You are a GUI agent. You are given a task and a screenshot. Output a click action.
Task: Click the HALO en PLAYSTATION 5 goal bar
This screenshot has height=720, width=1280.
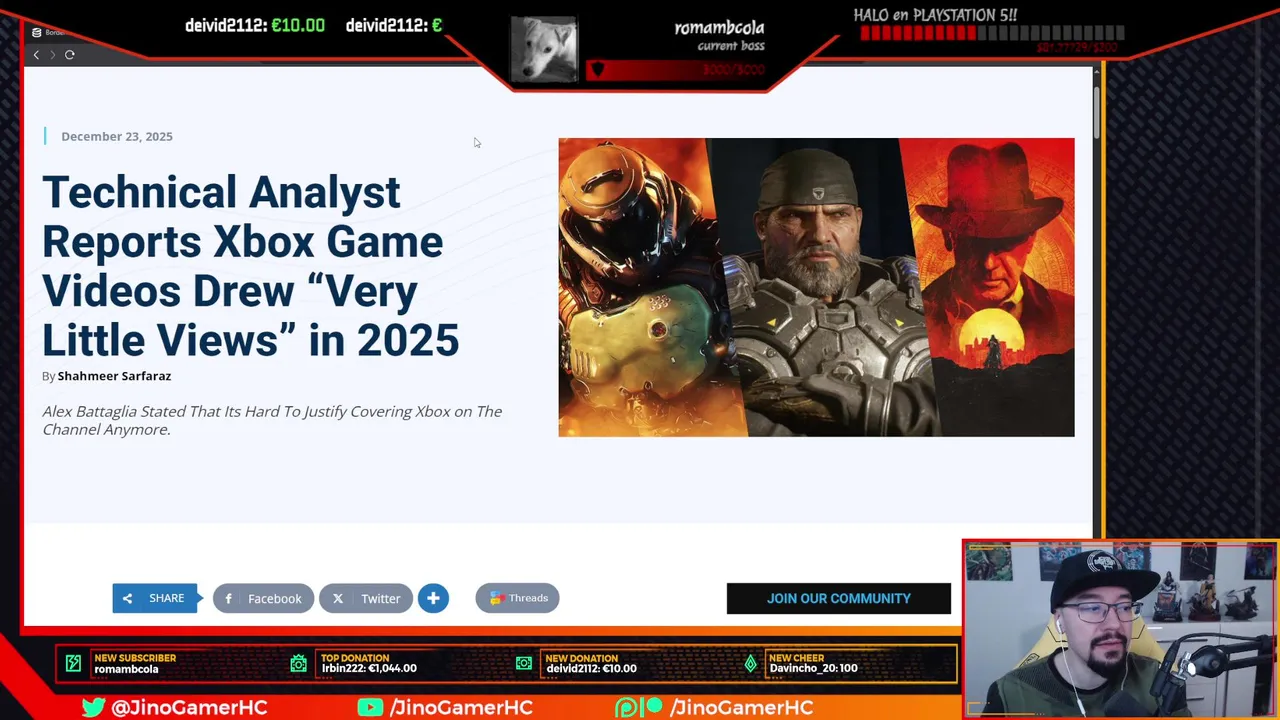click(x=992, y=33)
